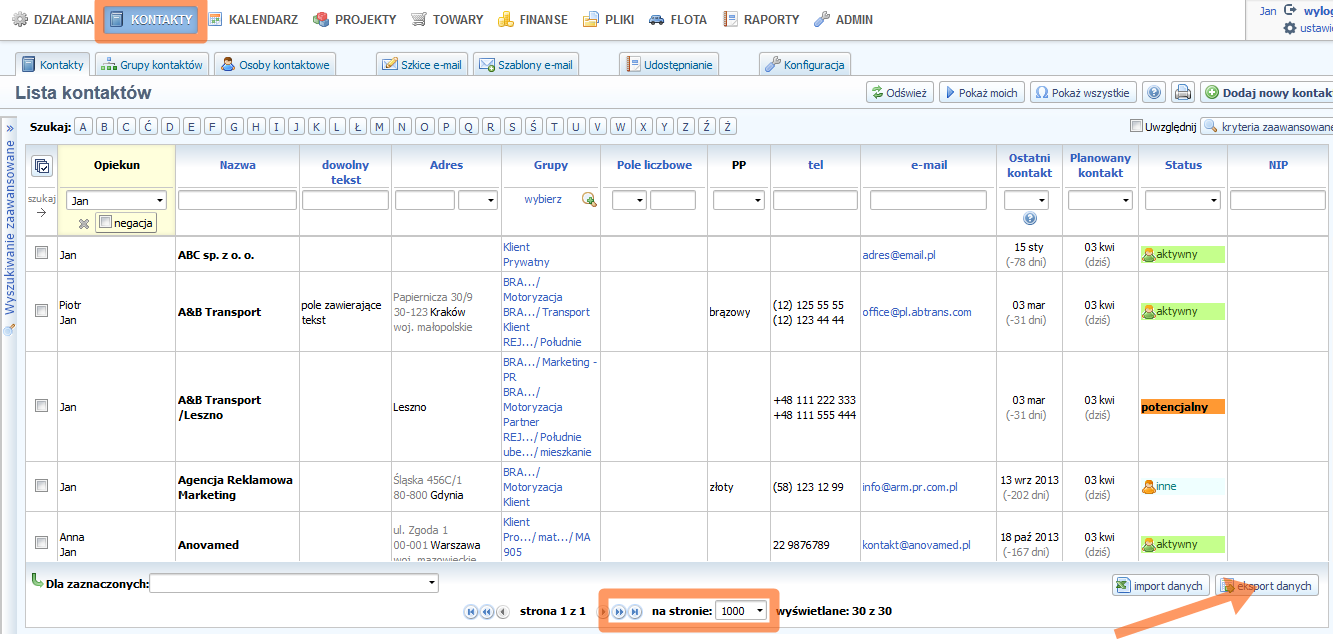Image resolution: width=1333 pixels, height=639 pixels.
Task: Expand the na stronie 1000 dropdown
Action: pos(741,611)
